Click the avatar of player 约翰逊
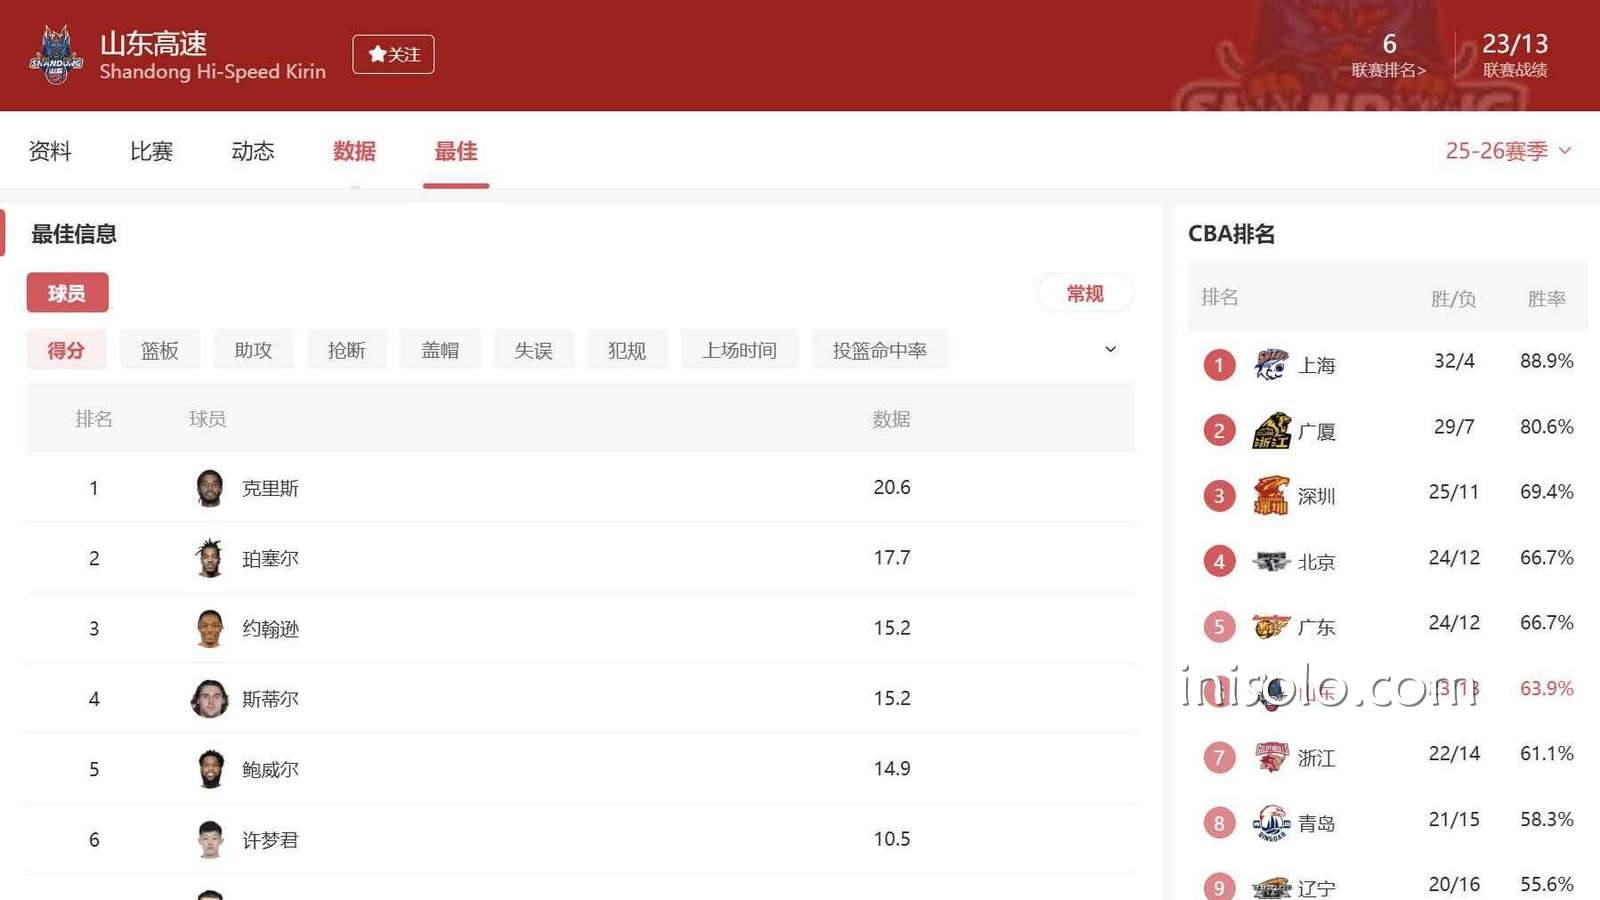 (x=209, y=628)
